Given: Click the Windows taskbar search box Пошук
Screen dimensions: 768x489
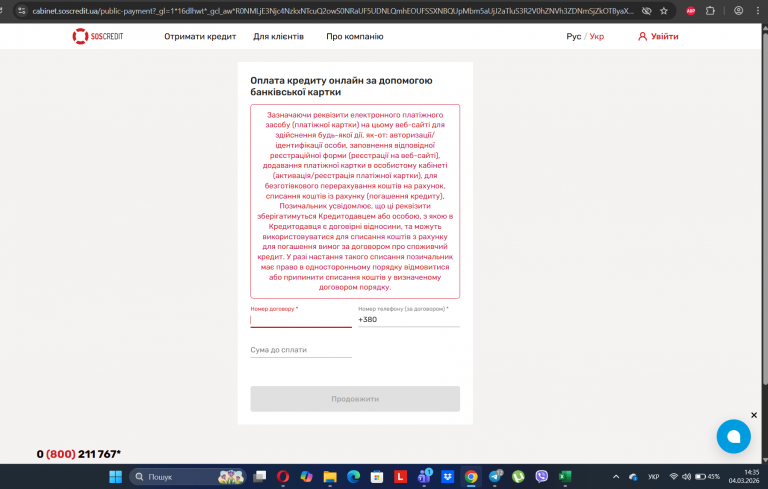Looking at the screenshot, I should pyautogui.click(x=187, y=477).
